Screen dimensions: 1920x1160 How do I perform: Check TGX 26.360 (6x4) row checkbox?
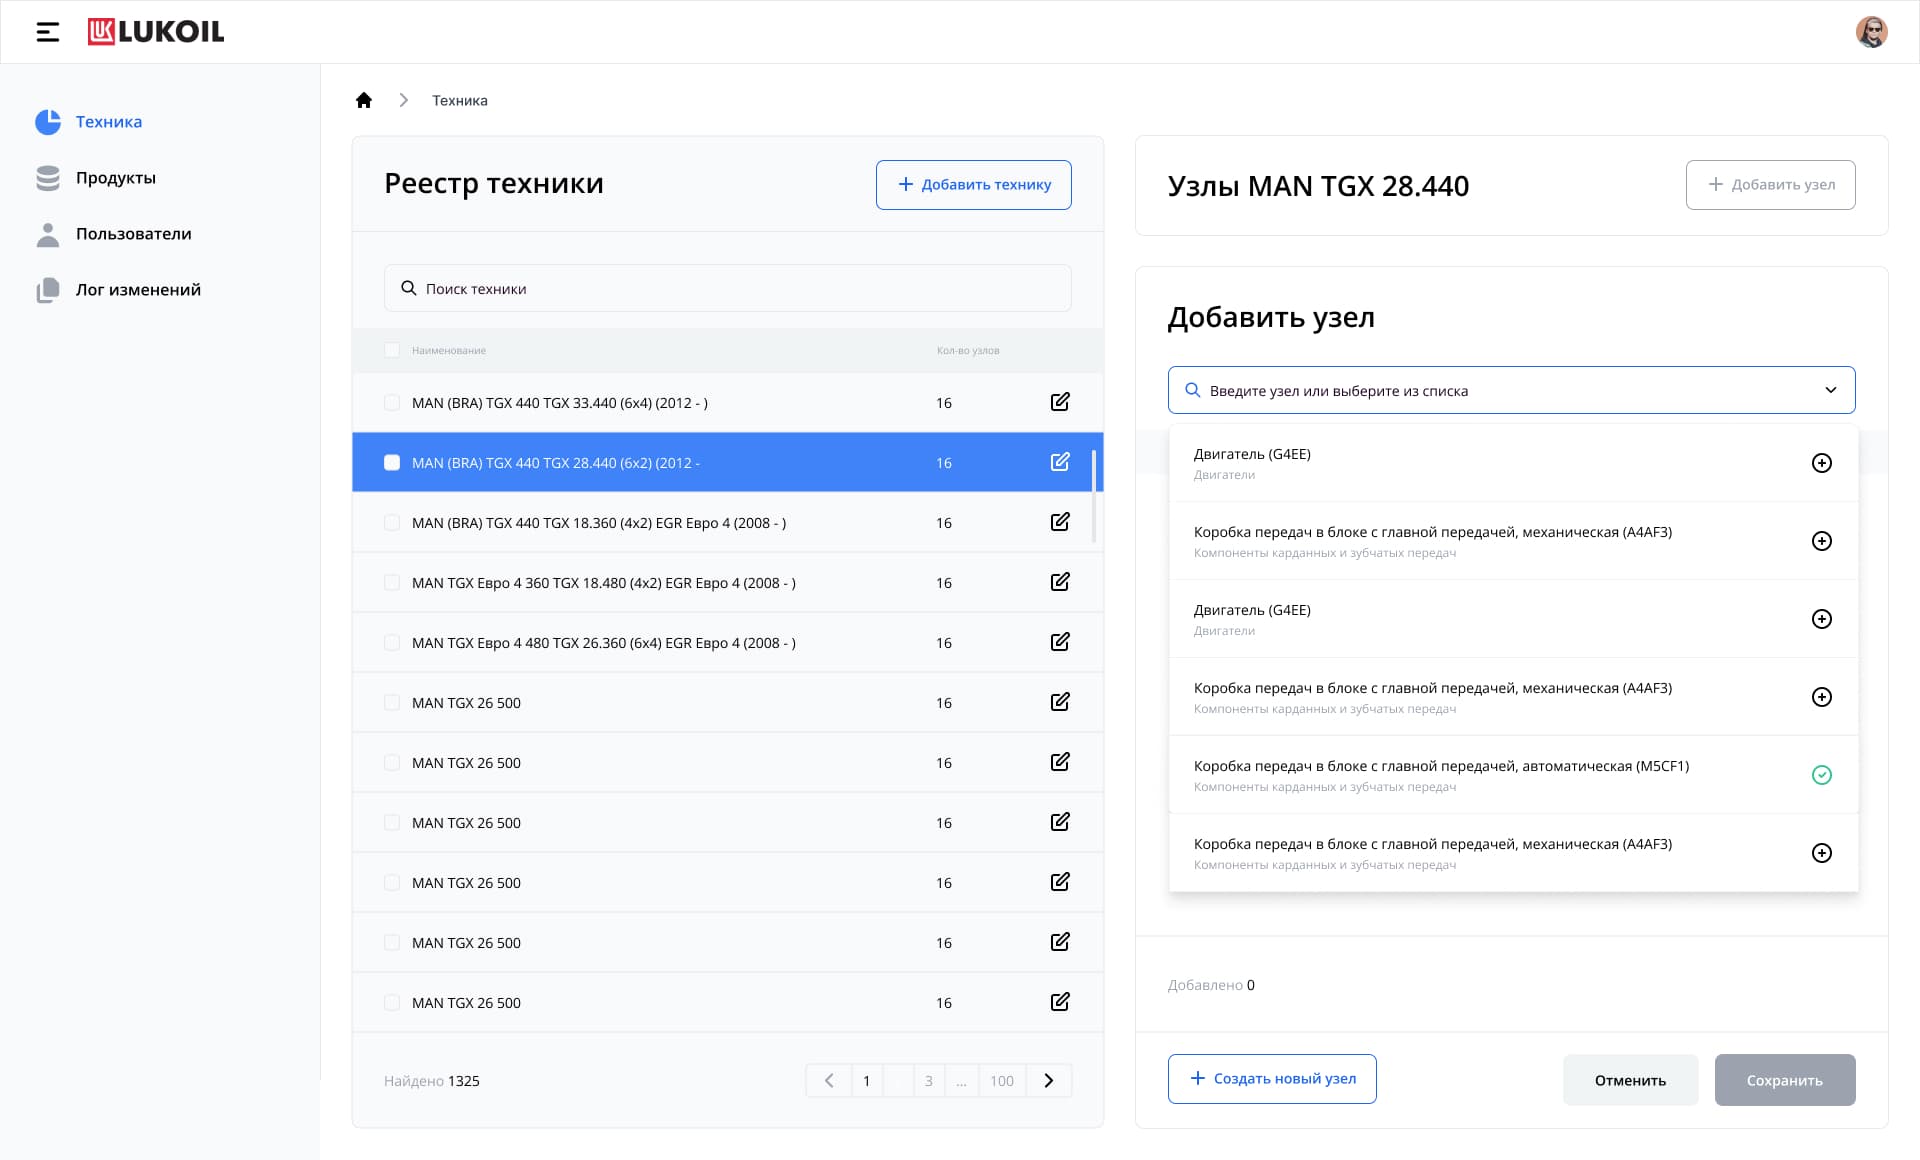coord(392,643)
